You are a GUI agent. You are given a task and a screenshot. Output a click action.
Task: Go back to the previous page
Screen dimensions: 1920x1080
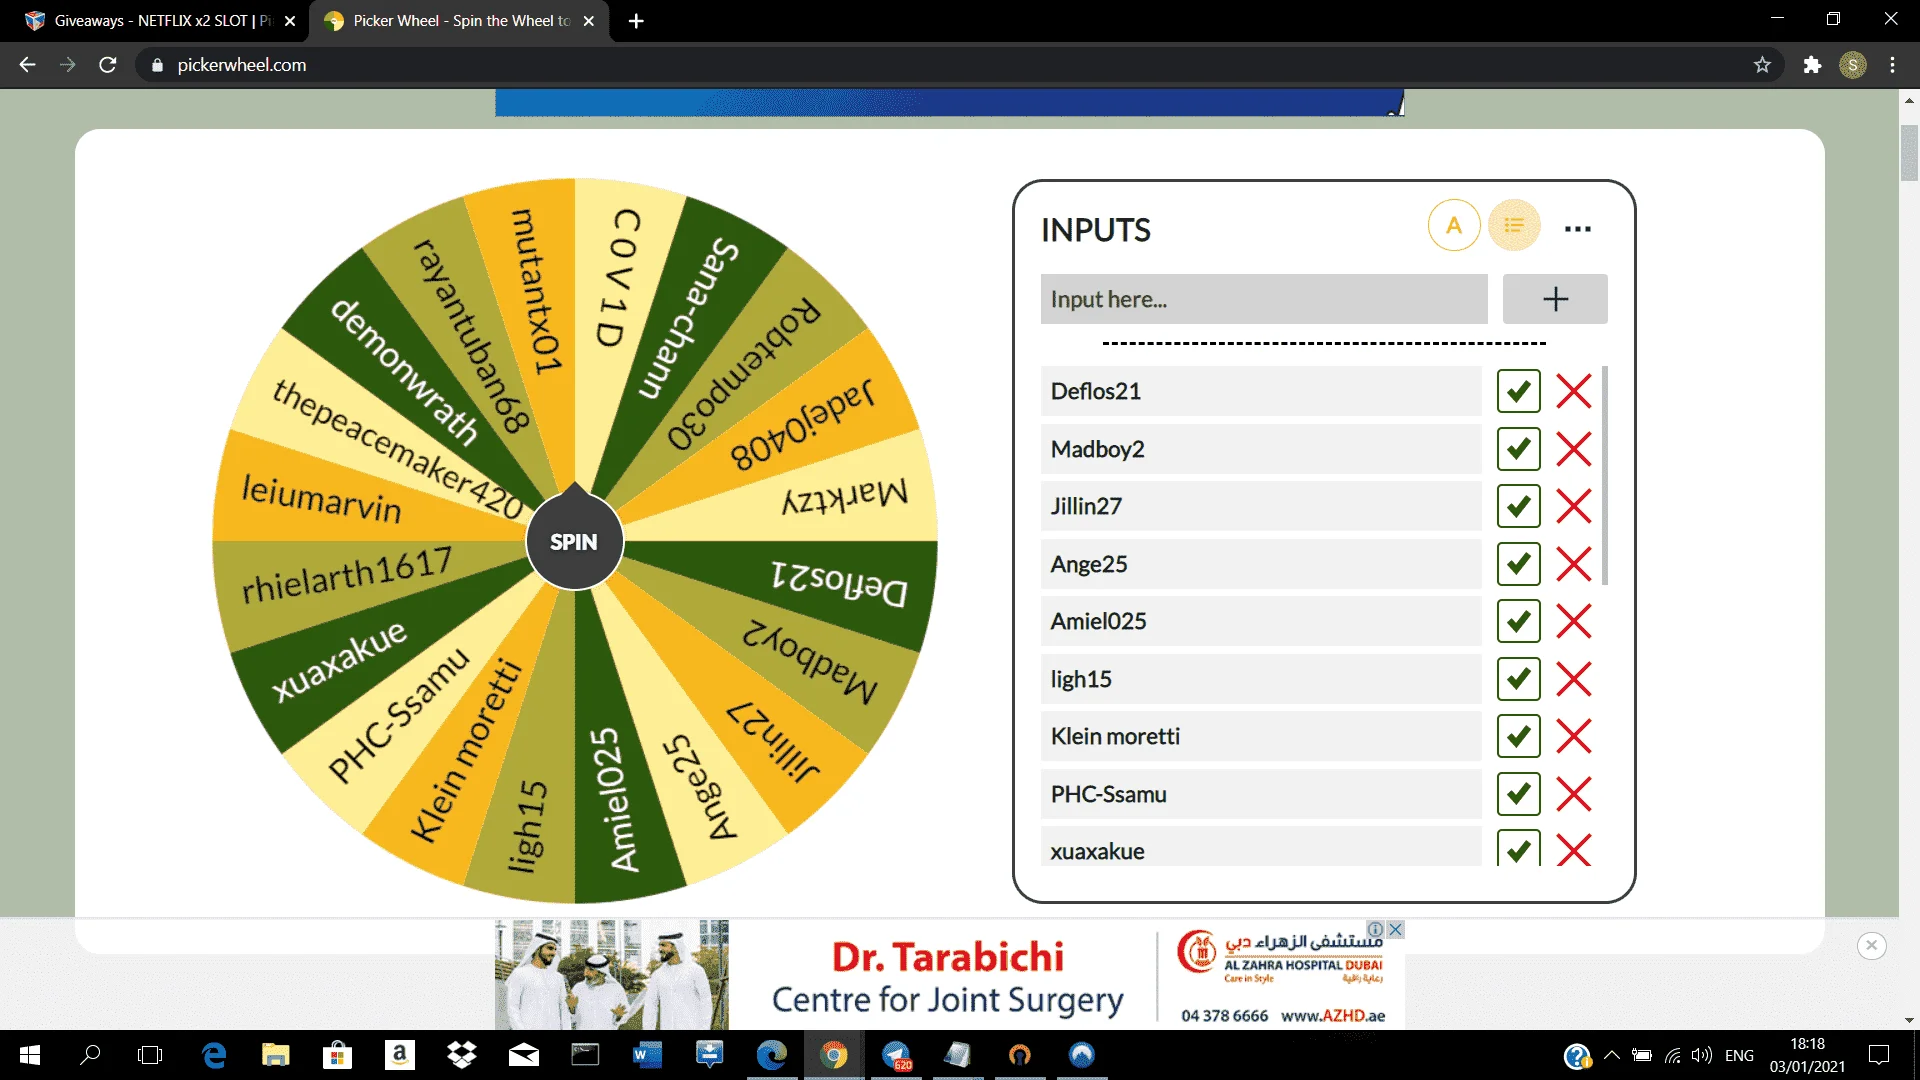pyautogui.click(x=27, y=65)
